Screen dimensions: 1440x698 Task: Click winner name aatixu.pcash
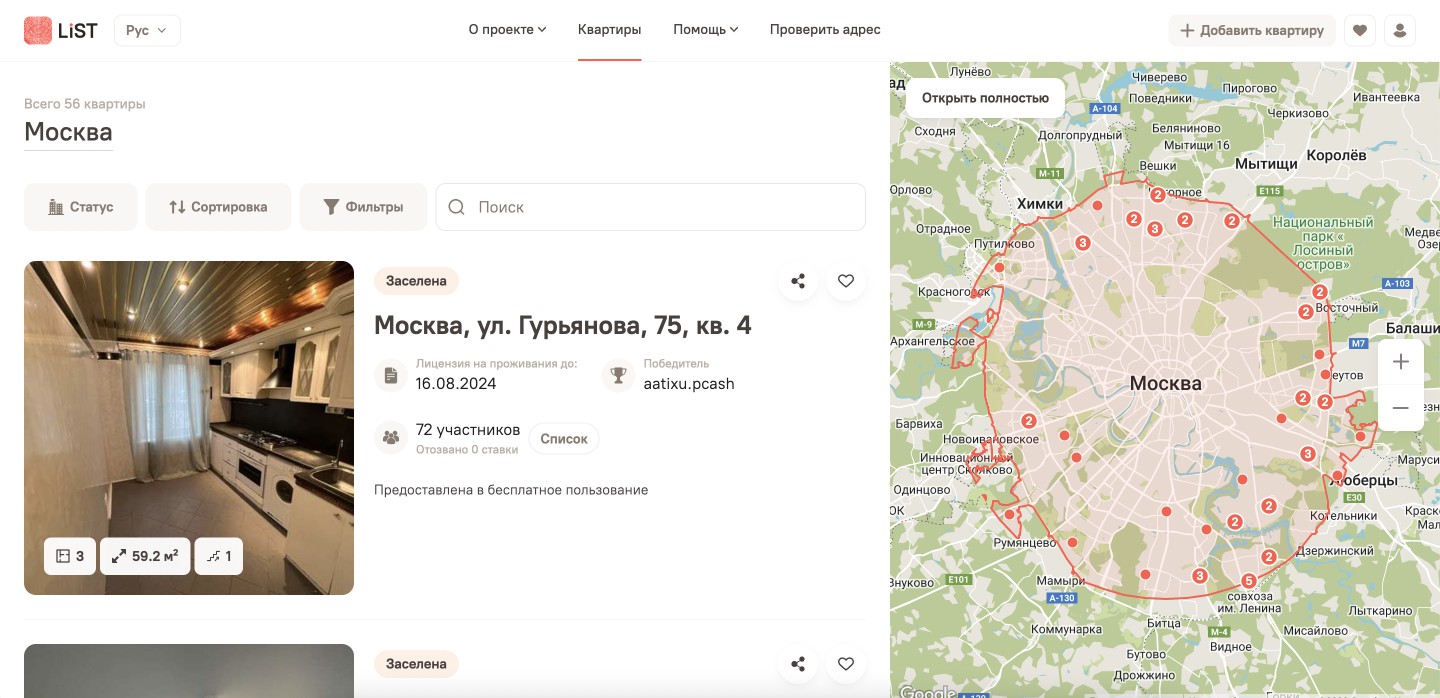[x=689, y=384]
